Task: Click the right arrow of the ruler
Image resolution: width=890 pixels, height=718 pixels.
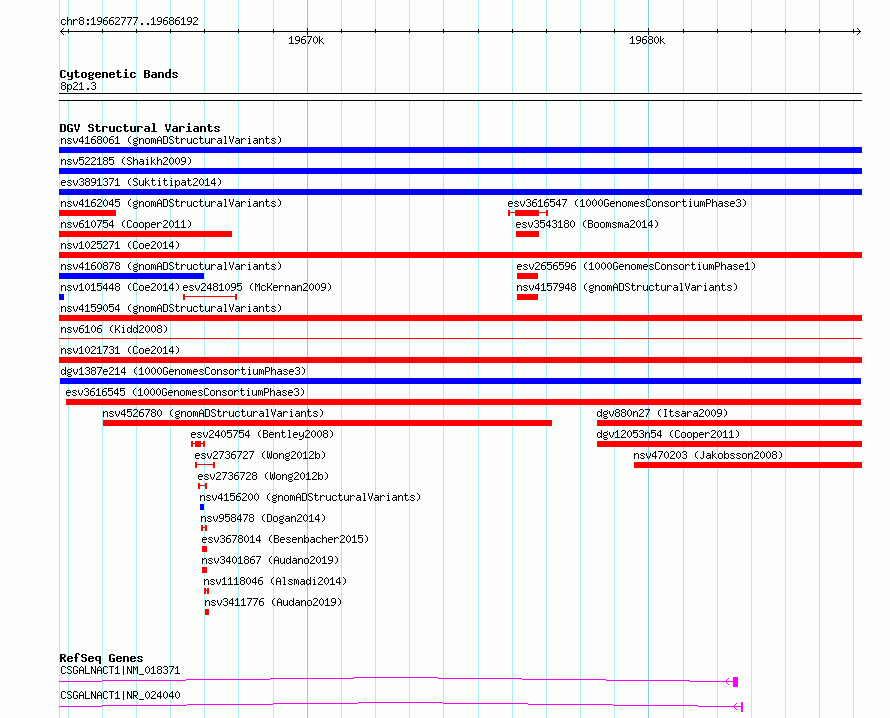Action: 858,32
